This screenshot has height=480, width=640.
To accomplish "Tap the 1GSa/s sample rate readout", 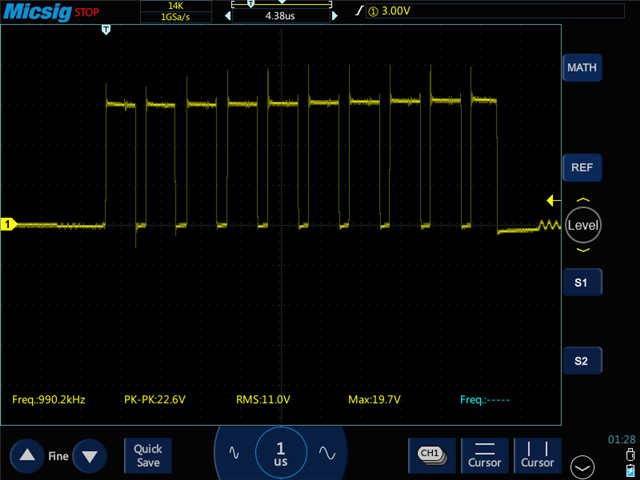I will [x=176, y=17].
